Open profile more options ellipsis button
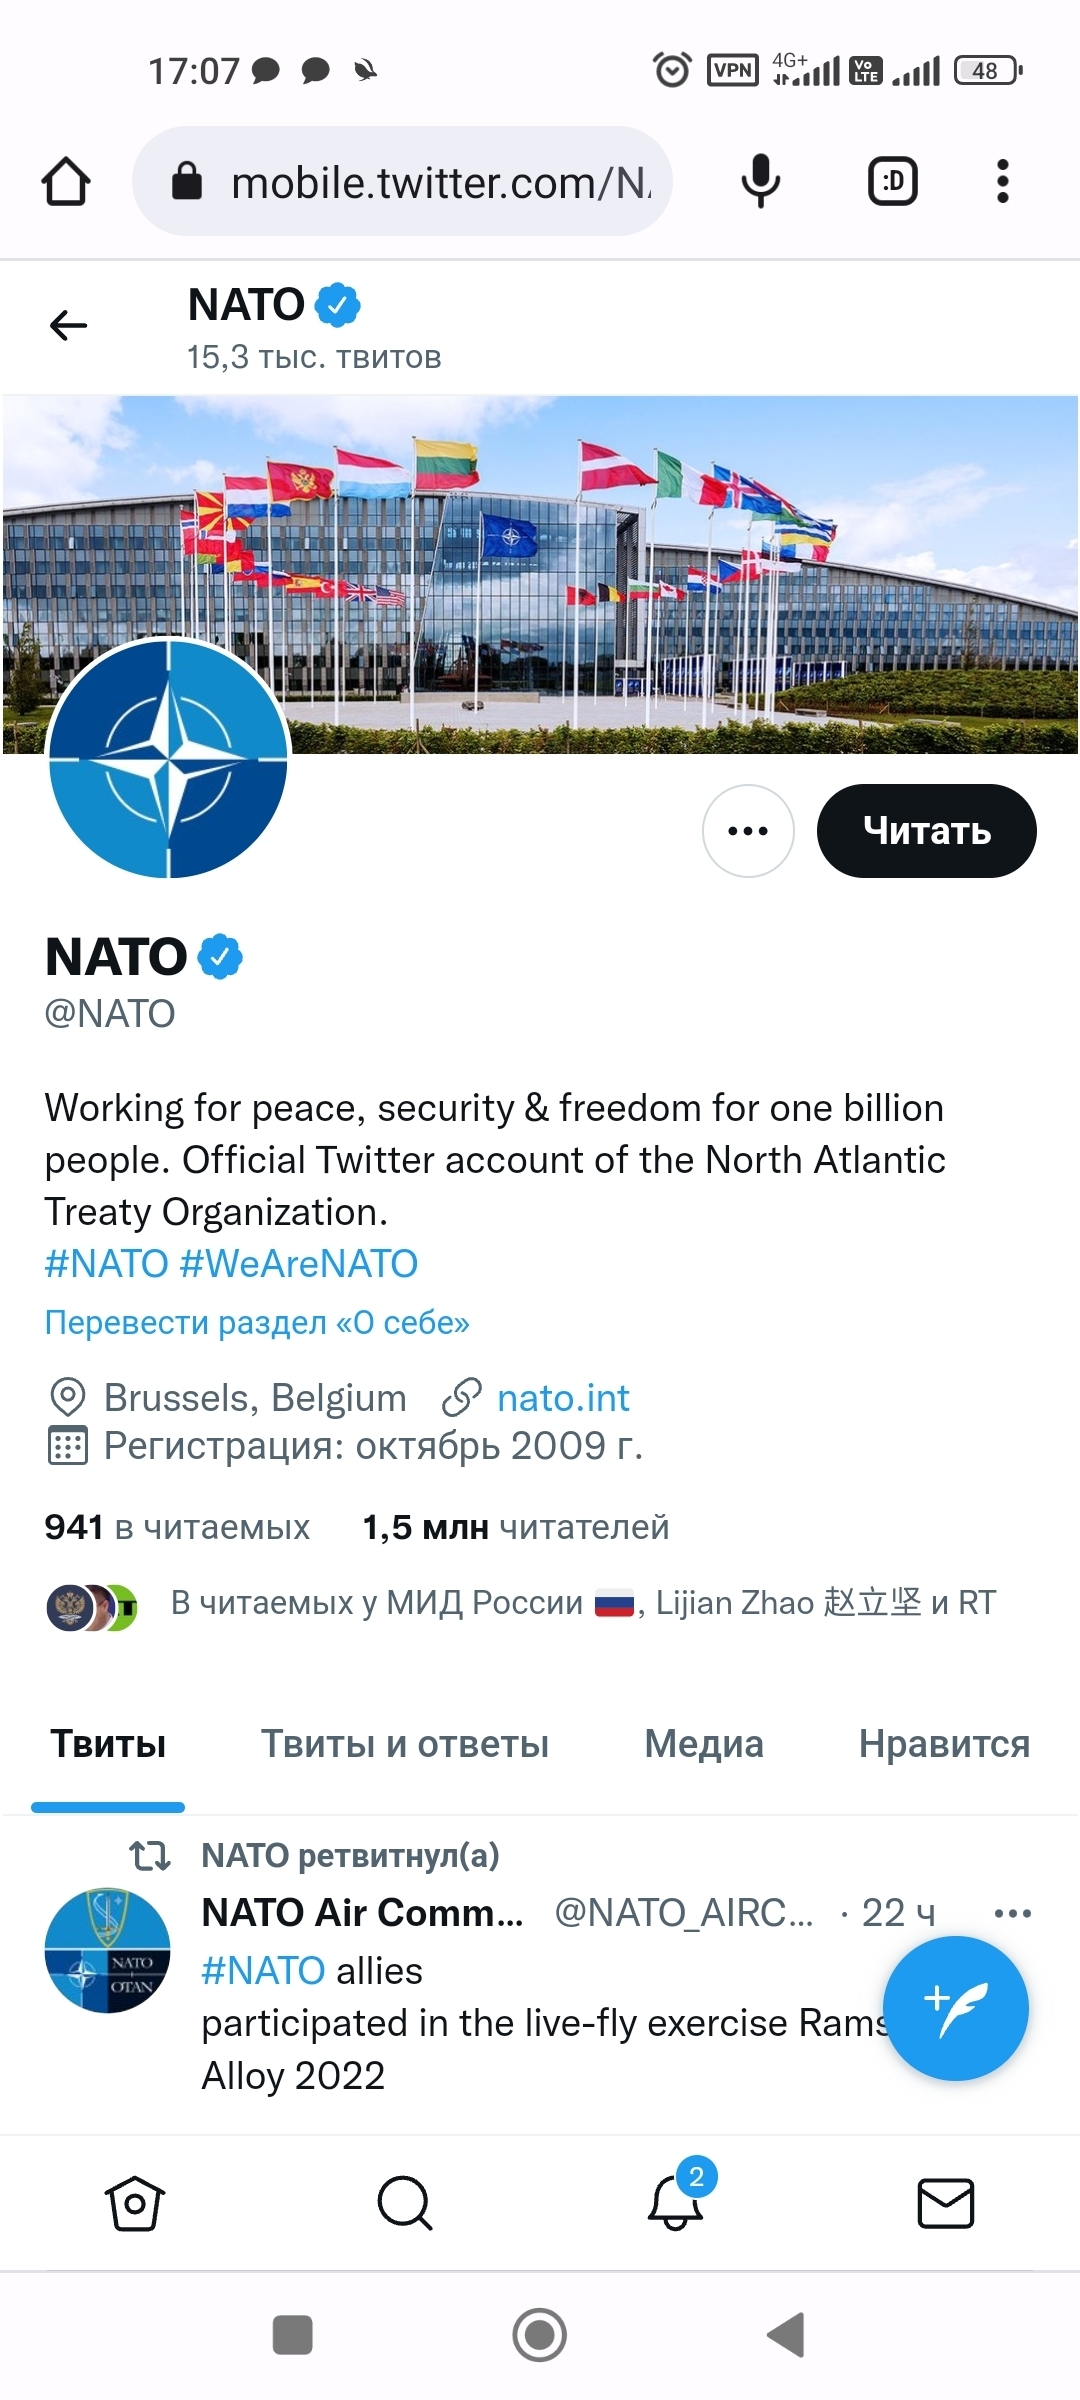The image size is (1080, 2400). (748, 831)
